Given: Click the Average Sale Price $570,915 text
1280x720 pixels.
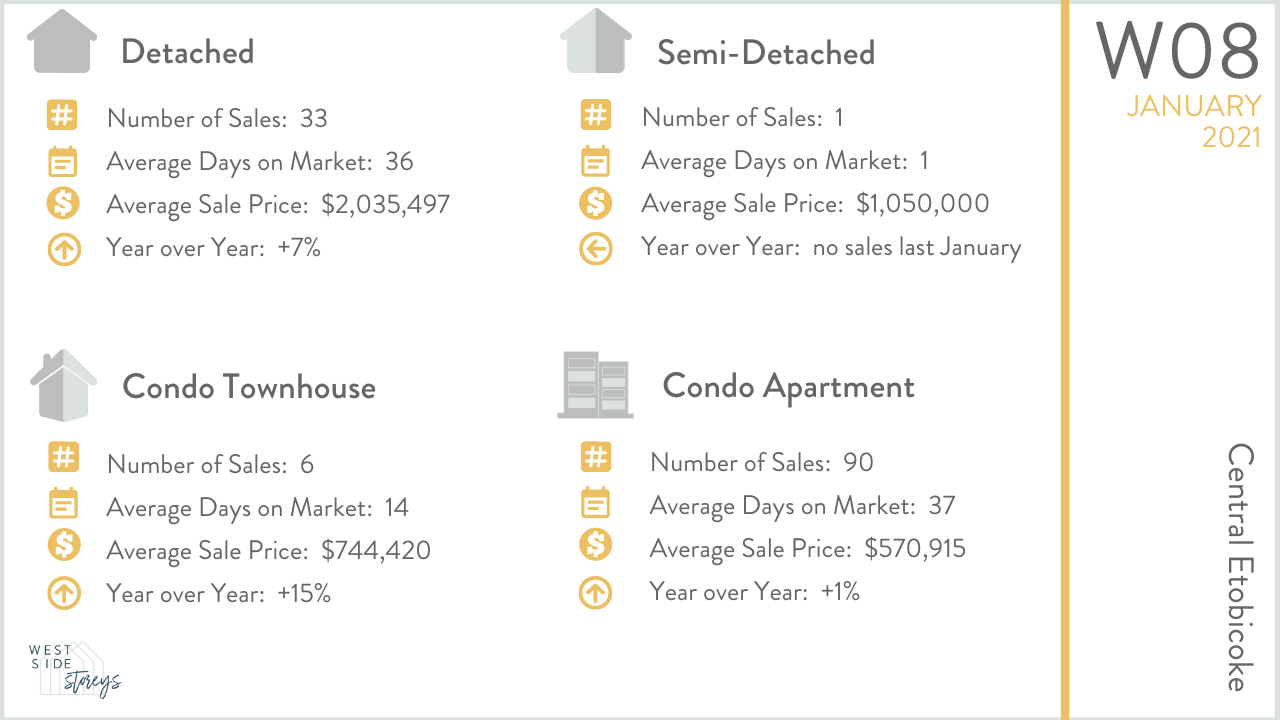Looking at the screenshot, I should pyautogui.click(x=807, y=549).
